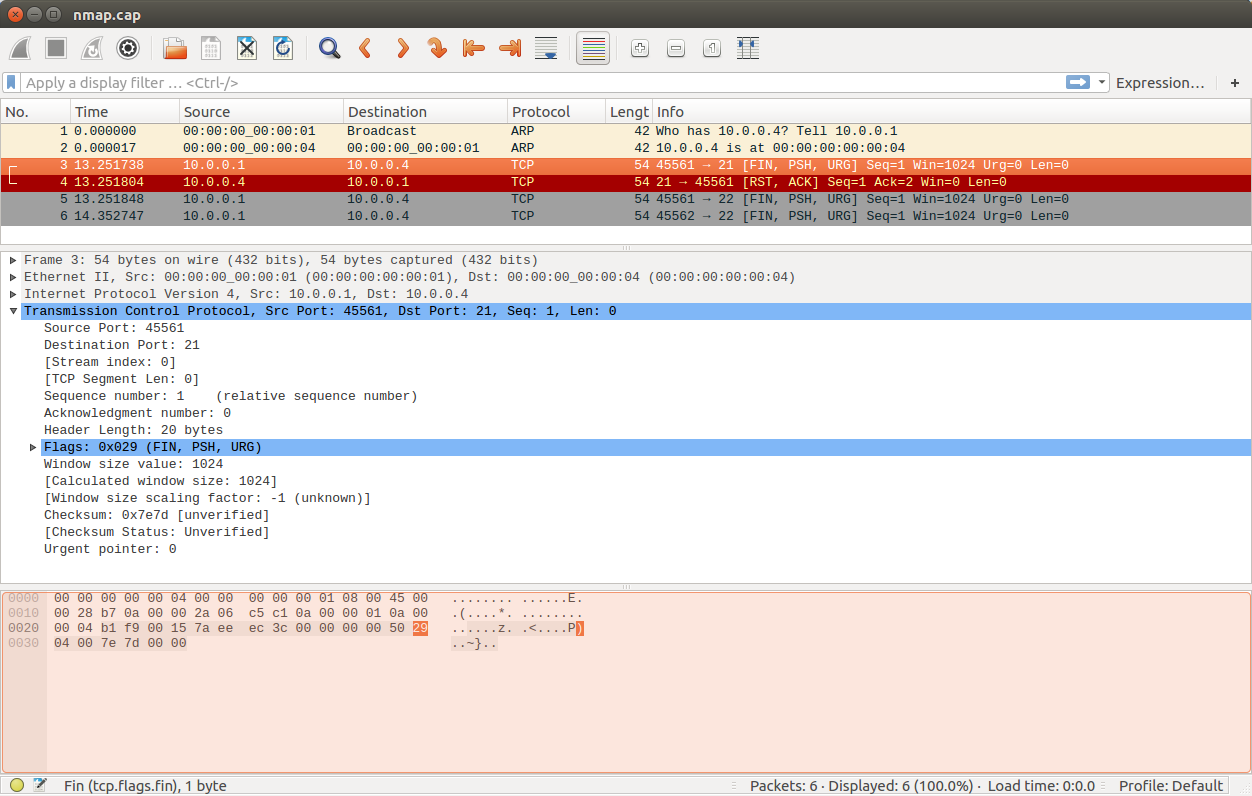Expand the Flags: 0x029 tree item
Screen dimensions: 1252x796
click(x=33, y=447)
